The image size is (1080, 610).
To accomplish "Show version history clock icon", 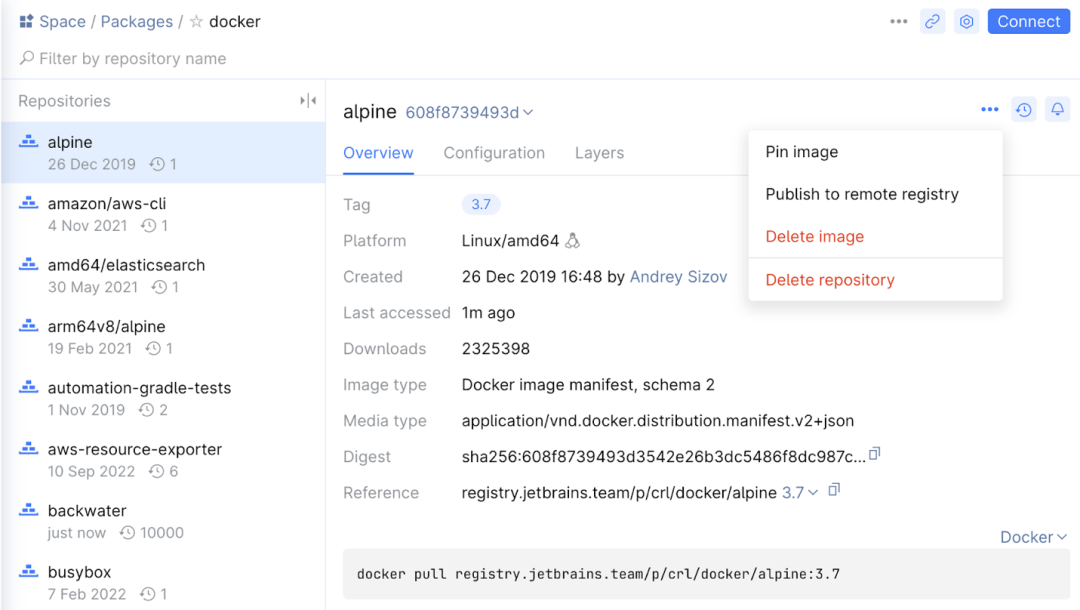I will click(x=1024, y=109).
